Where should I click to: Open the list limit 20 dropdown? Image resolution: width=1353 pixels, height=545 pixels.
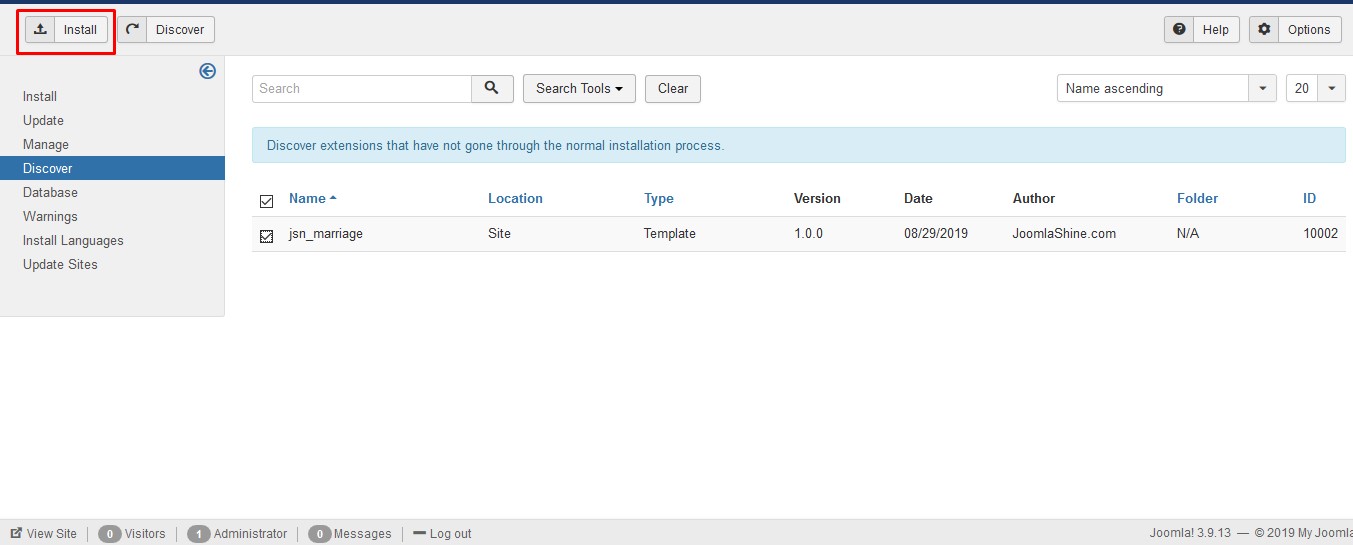(1315, 88)
